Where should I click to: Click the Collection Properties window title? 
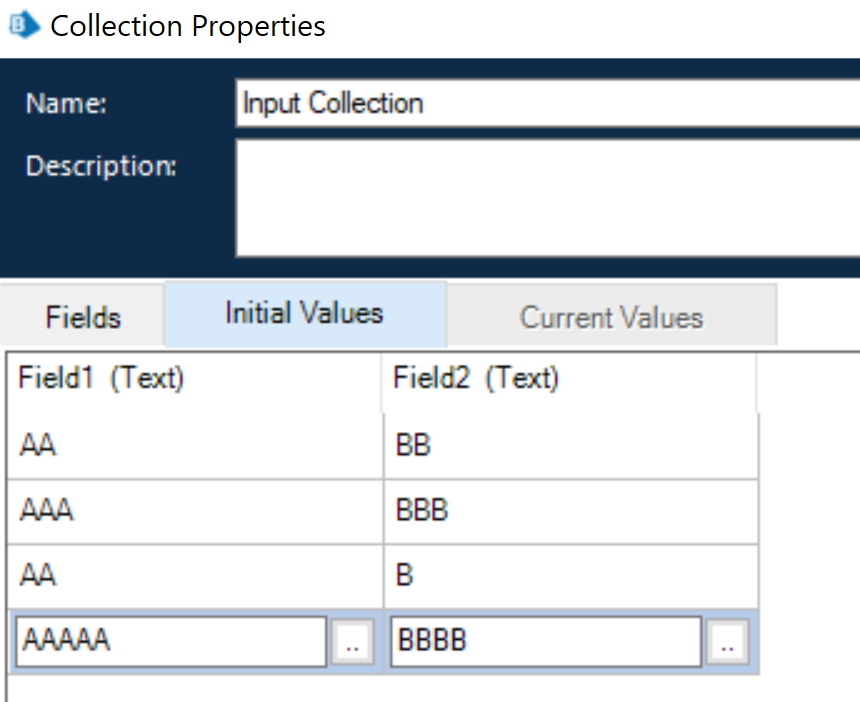(188, 26)
